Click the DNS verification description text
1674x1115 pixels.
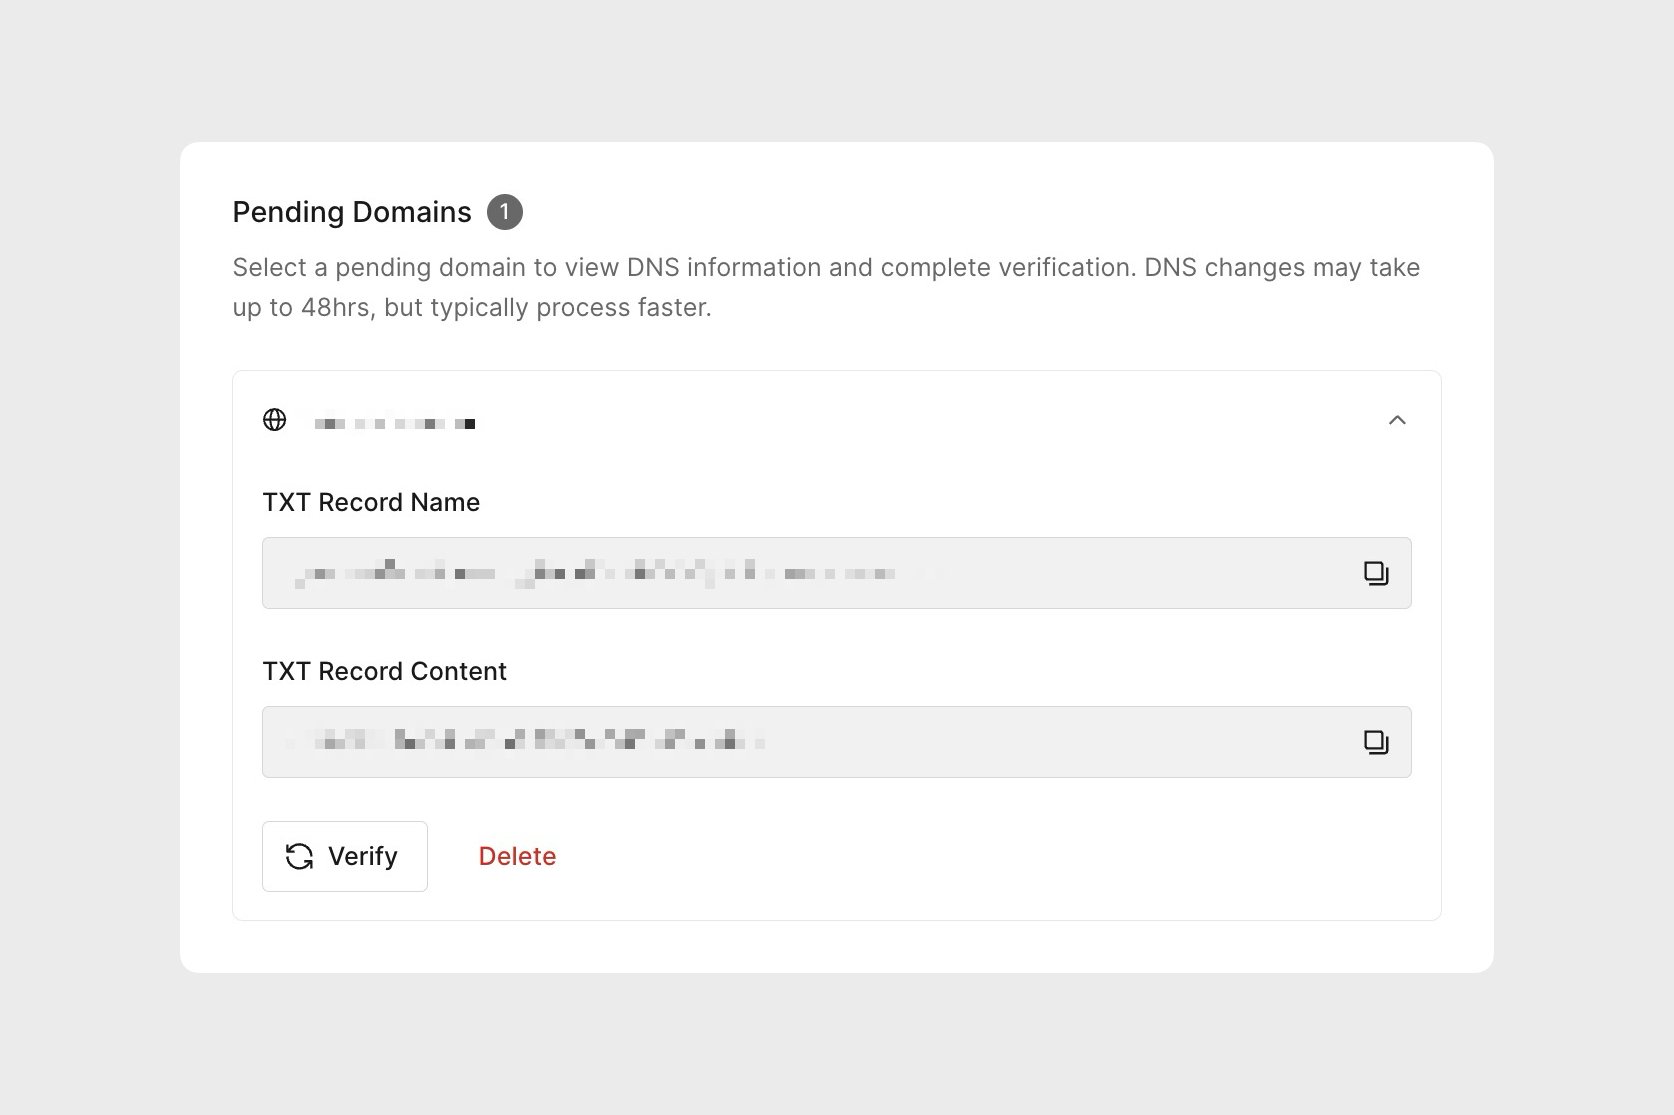tap(826, 287)
